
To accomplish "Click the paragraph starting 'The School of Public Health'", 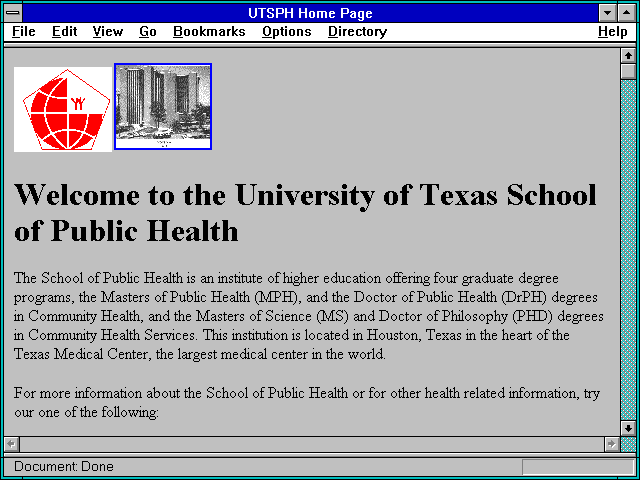I will 309,316.
